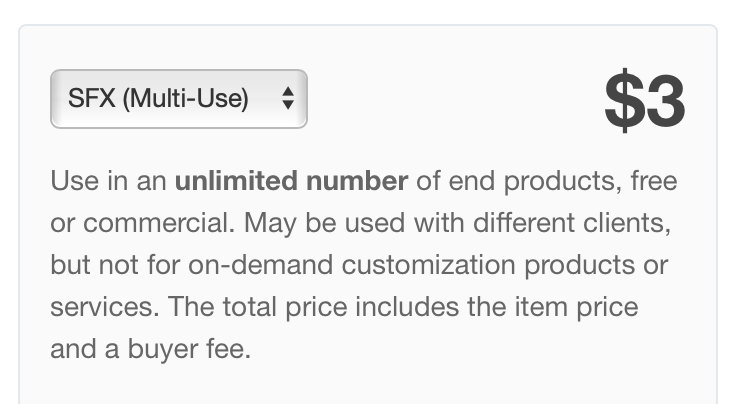Click "Use in an" at description start
Image resolution: width=732 pixels, height=404 pixels.
pyautogui.click(x=108, y=182)
